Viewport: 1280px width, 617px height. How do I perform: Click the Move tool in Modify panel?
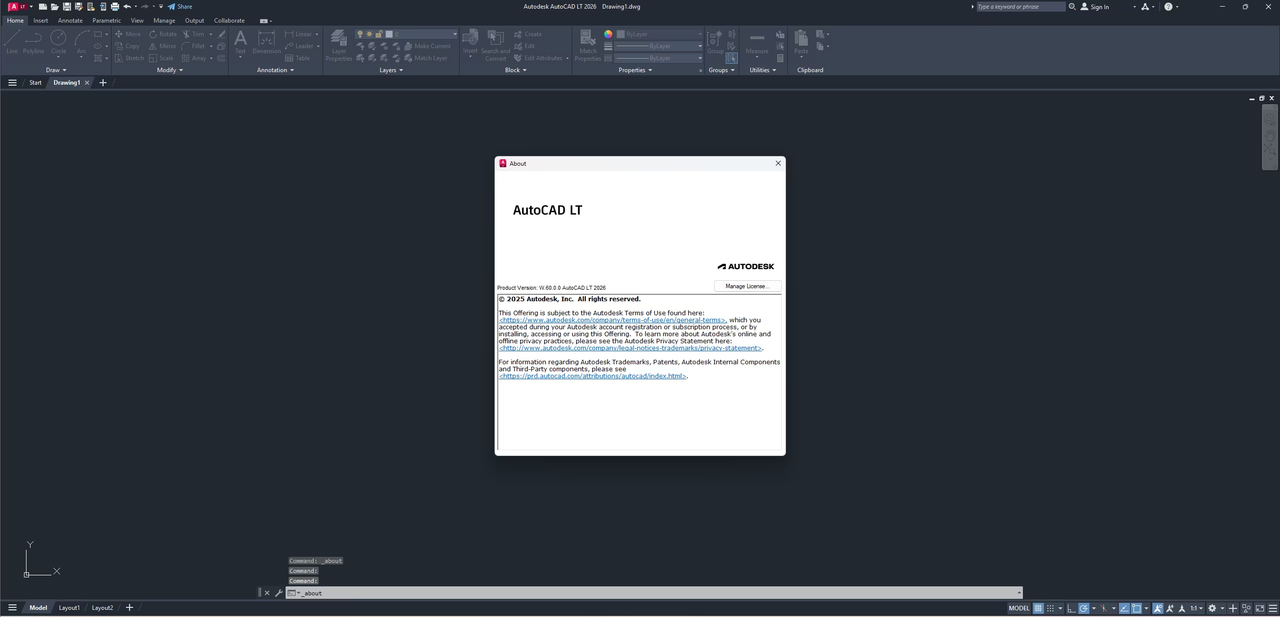127,34
